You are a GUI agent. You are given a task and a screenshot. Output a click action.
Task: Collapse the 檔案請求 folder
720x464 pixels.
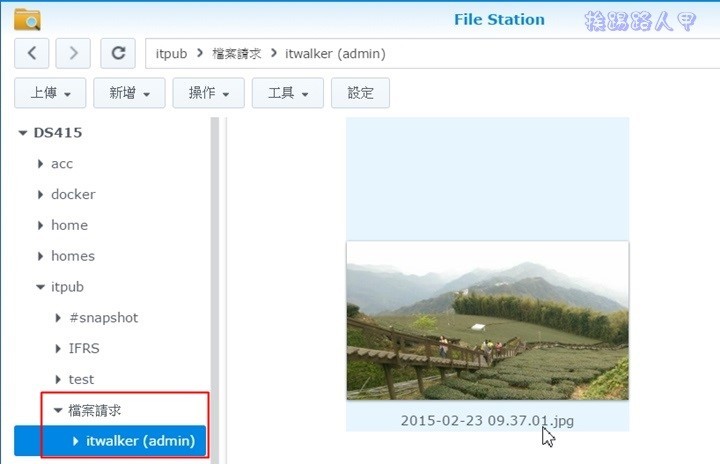(58, 410)
